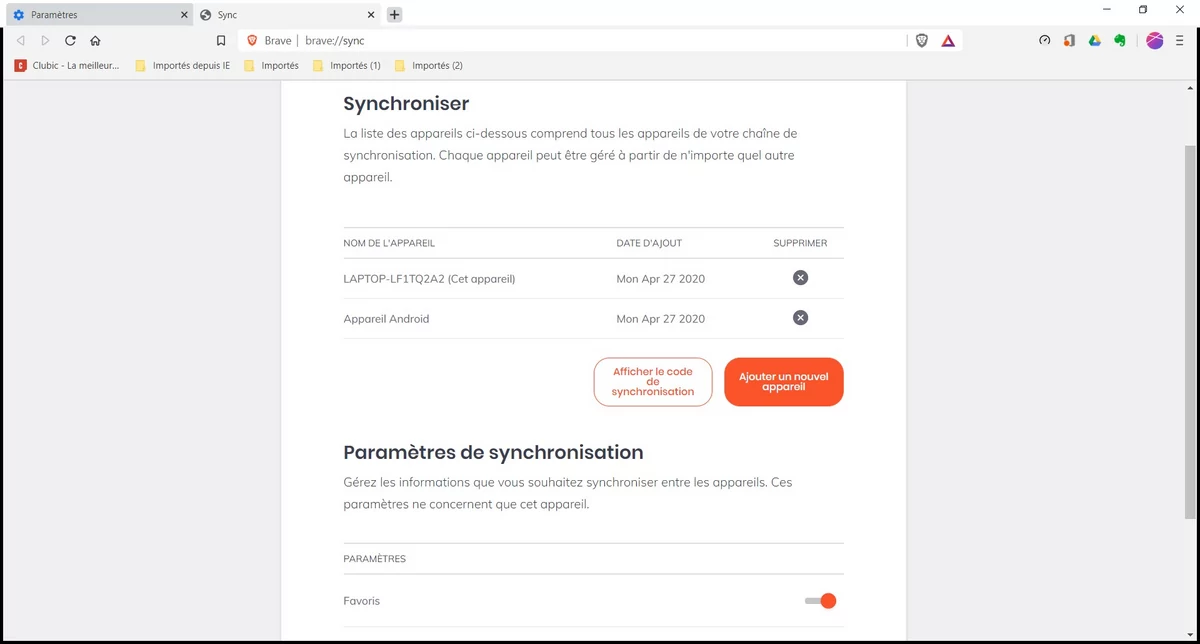Image resolution: width=1200 pixels, height=644 pixels.
Task: Click the date beside Appareil Android
Action: [660, 319]
